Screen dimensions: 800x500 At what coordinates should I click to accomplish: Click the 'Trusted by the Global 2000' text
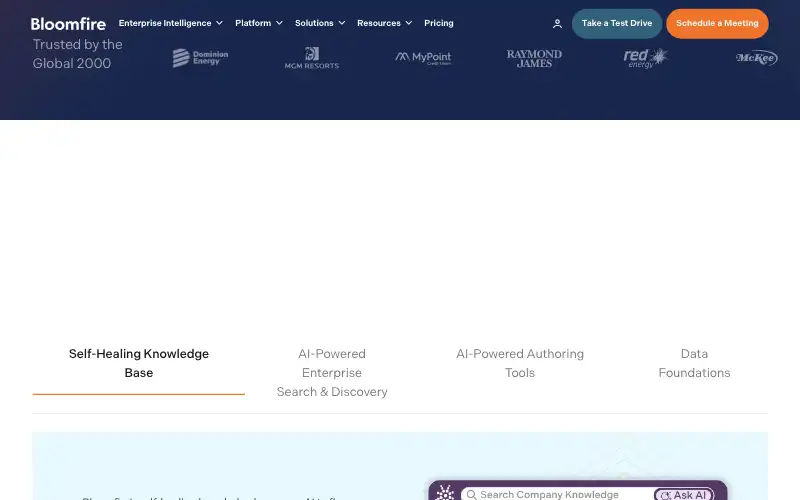click(x=78, y=54)
